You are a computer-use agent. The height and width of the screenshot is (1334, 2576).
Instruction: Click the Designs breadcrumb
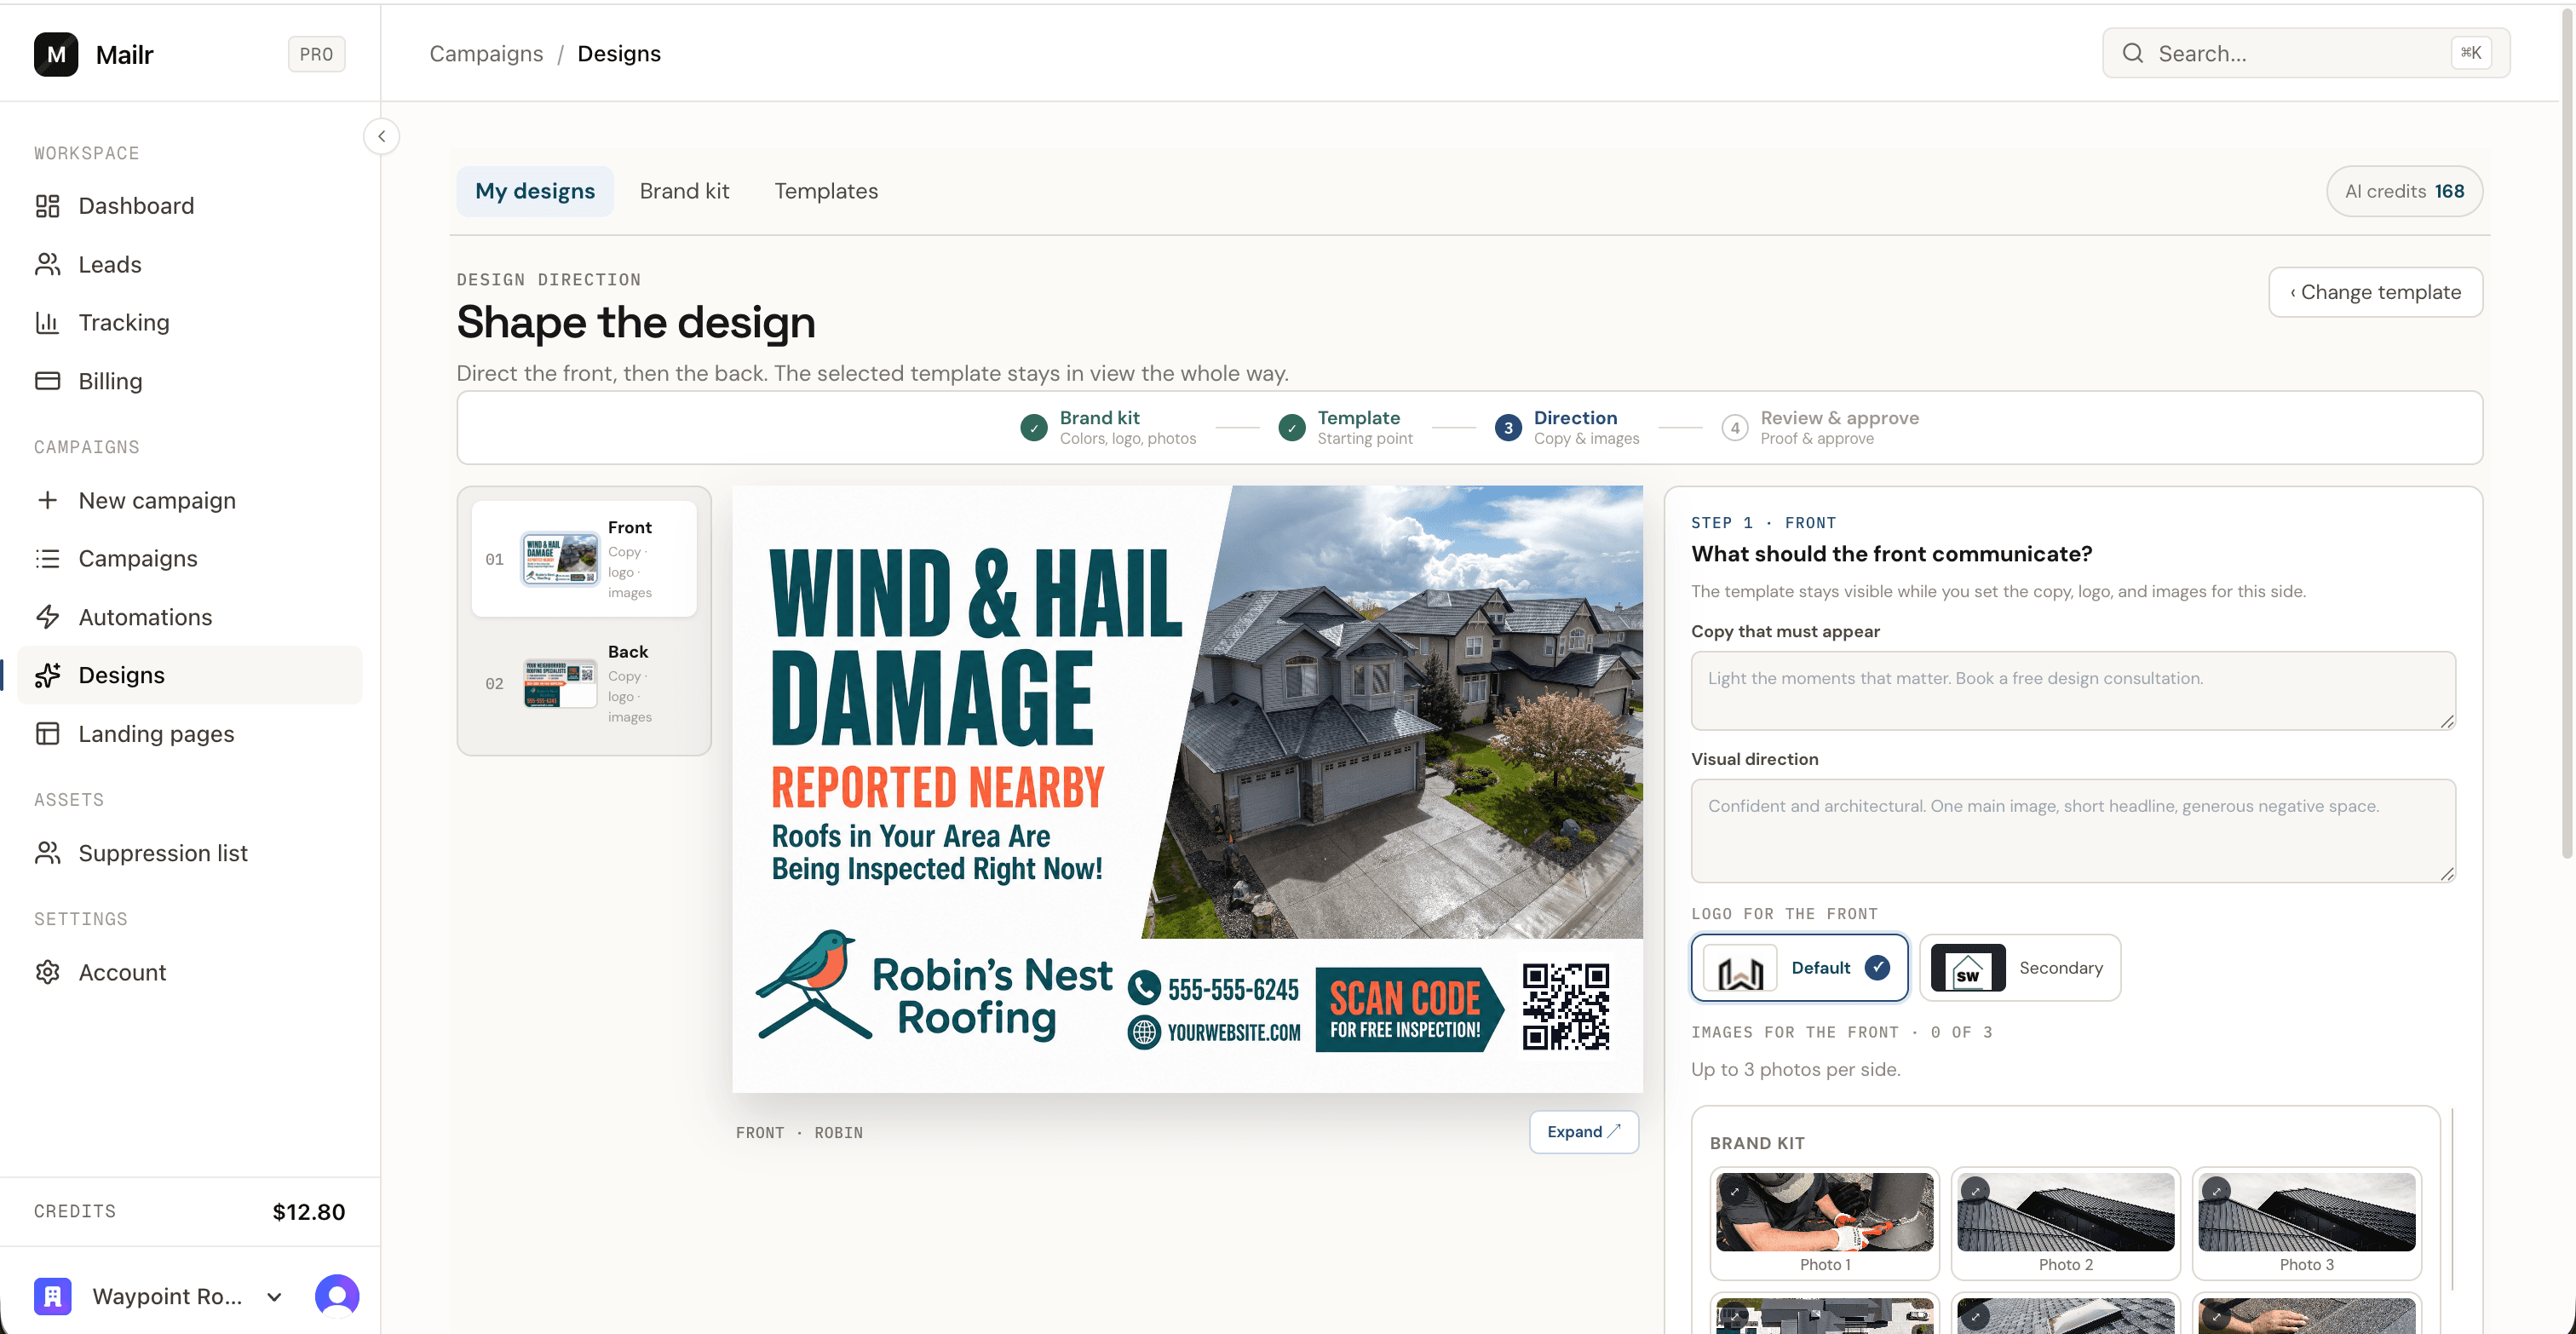coord(619,53)
